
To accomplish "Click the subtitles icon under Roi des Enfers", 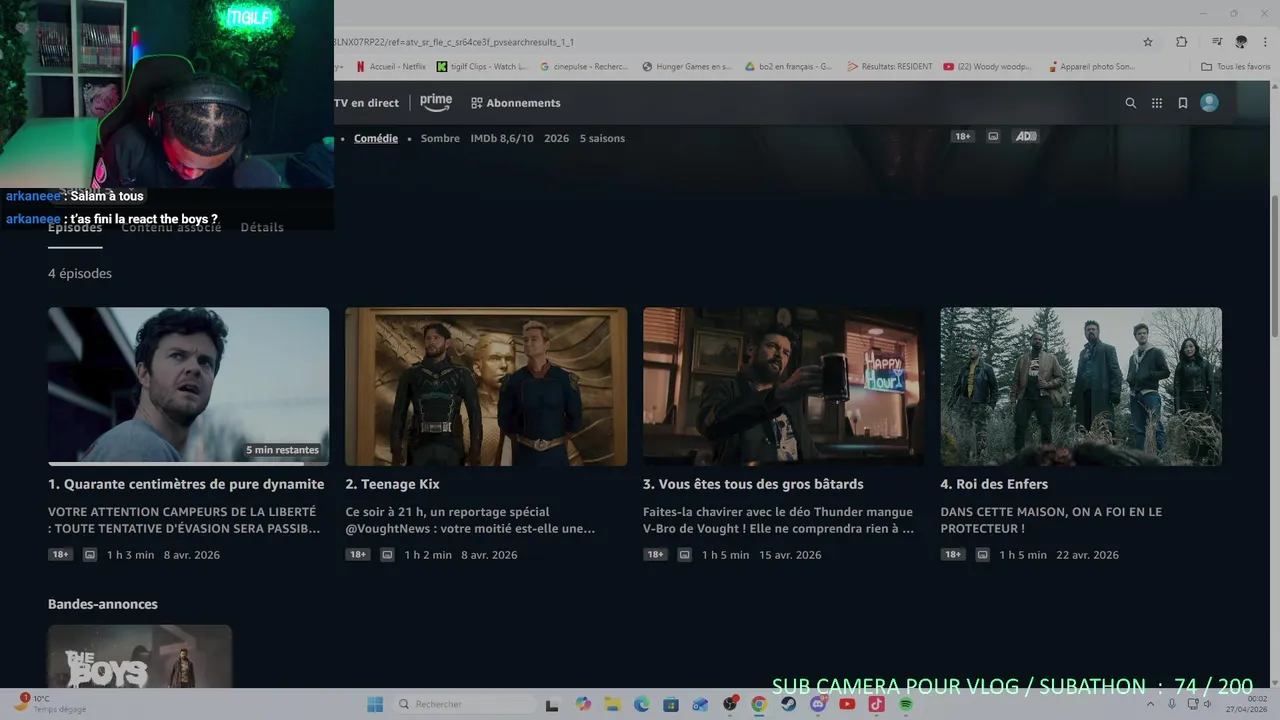I will (x=982, y=555).
